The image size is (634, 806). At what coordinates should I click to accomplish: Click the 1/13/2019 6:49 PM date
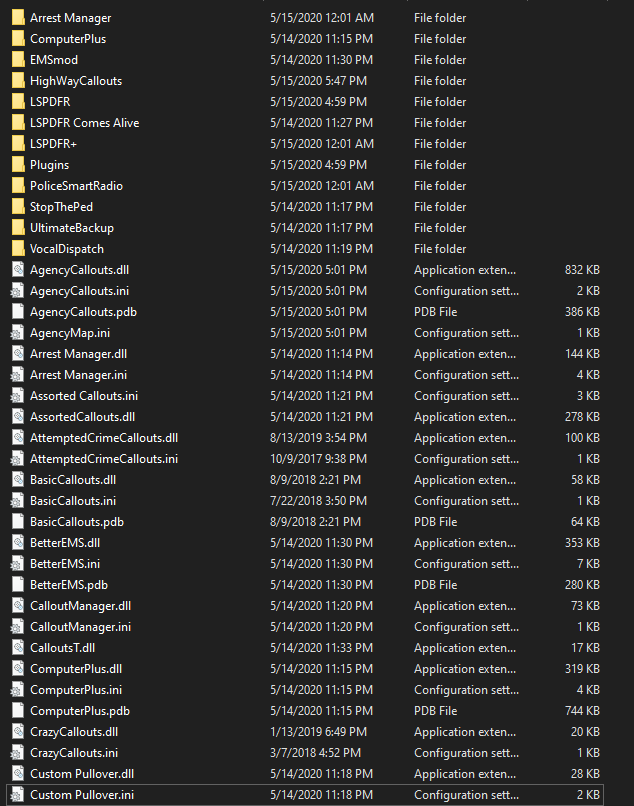coord(319,732)
